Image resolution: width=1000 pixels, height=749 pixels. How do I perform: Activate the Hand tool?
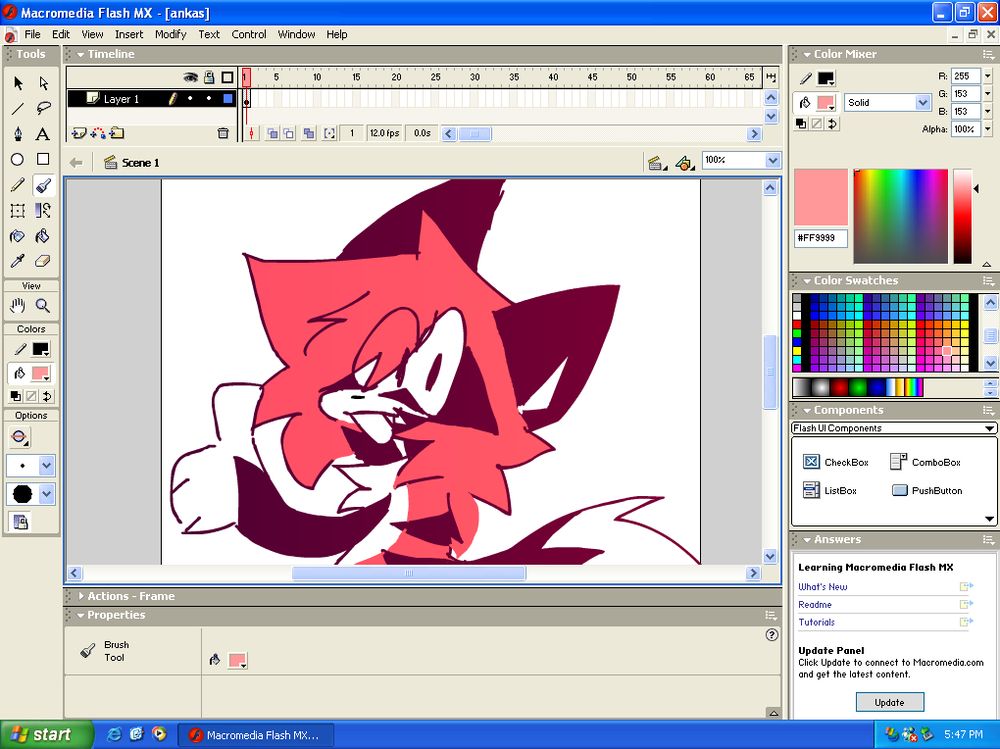pos(18,306)
